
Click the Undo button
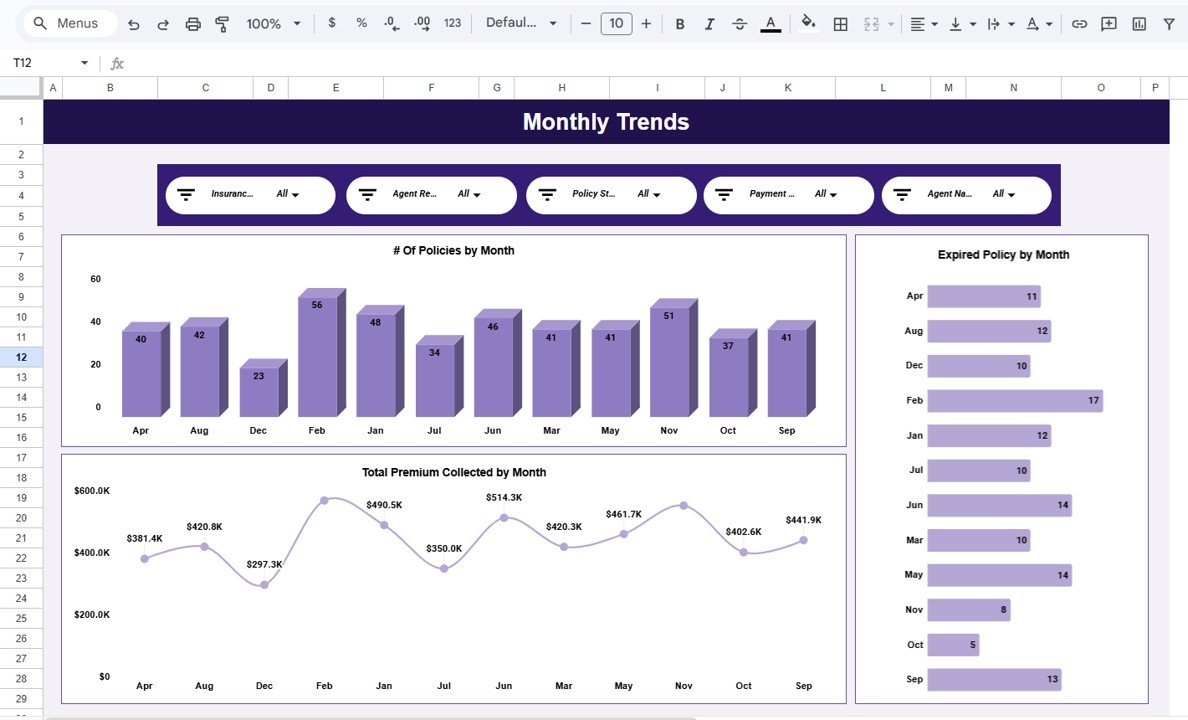[x=133, y=22]
